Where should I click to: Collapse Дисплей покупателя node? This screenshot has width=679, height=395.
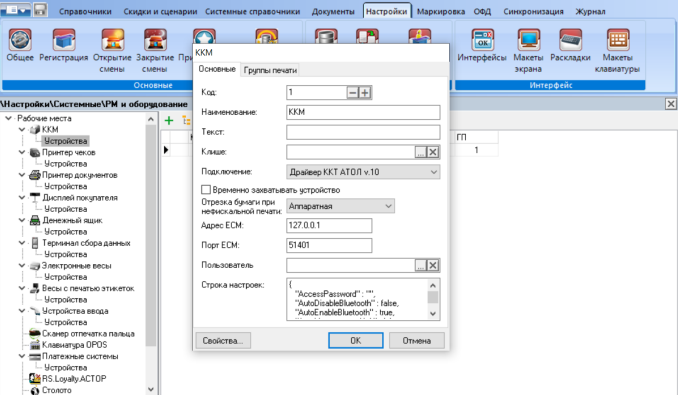(22, 198)
